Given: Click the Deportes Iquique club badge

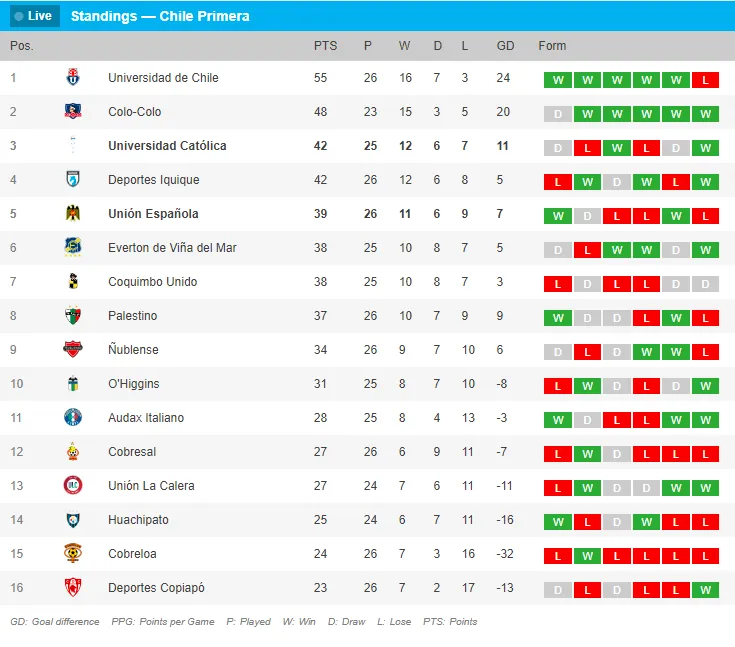Looking at the screenshot, I should (x=73, y=180).
